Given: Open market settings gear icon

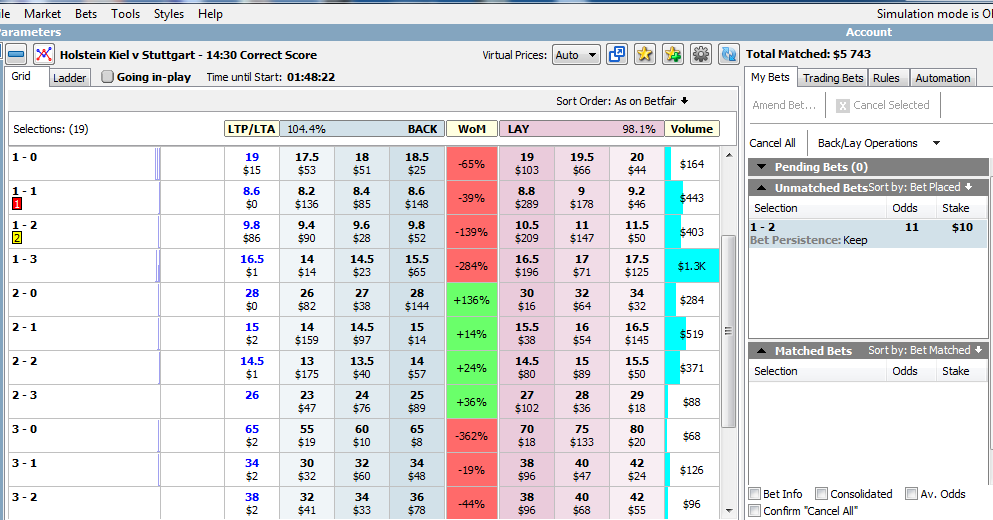Looking at the screenshot, I should click(700, 54).
